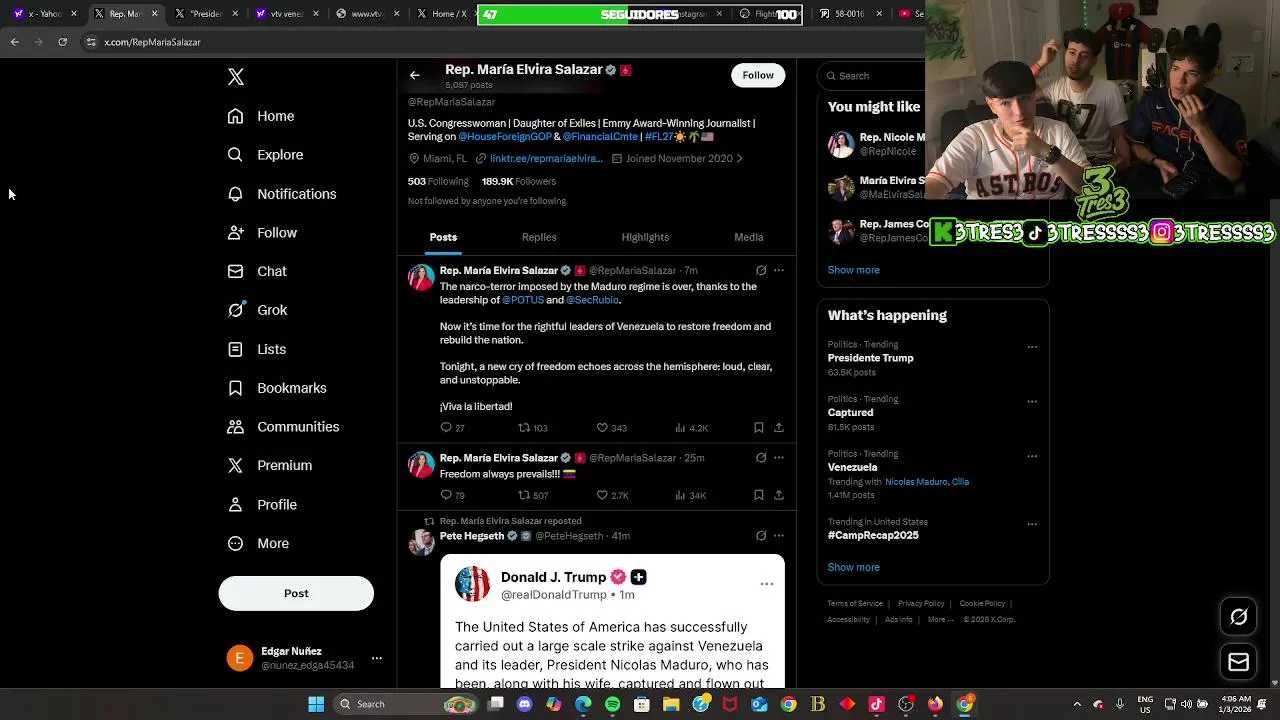Open floating Grok button
The height and width of the screenshot is (720, 1280).
click(x=1239, y=617)
